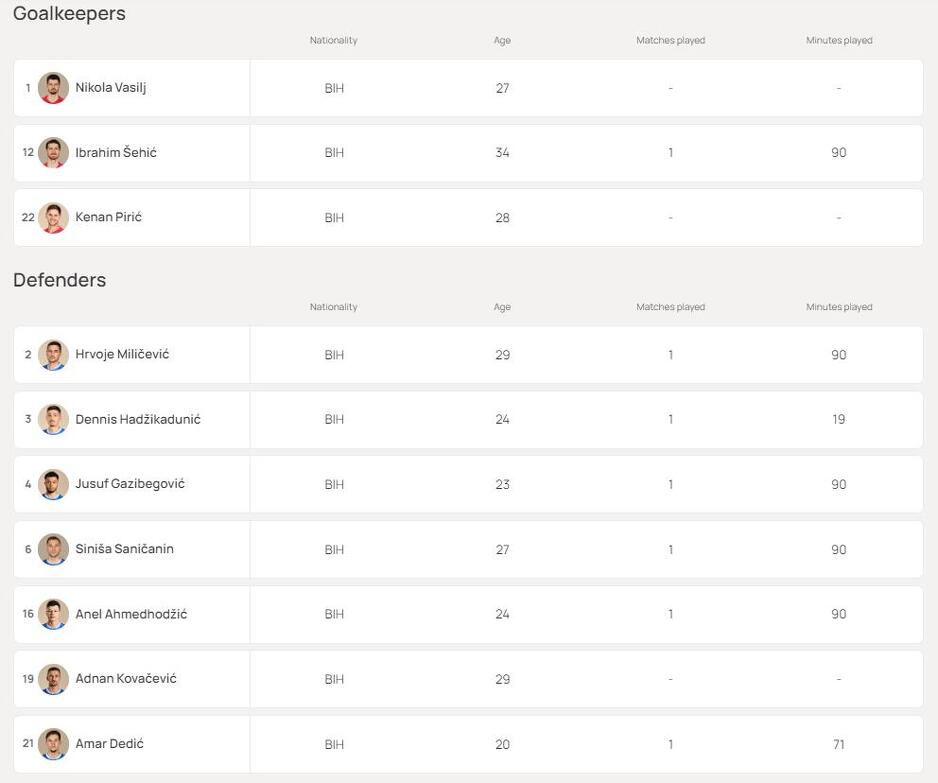938x783 pixels.
Task: Click Defenders 'Age' column header
Action: (502, 307)
